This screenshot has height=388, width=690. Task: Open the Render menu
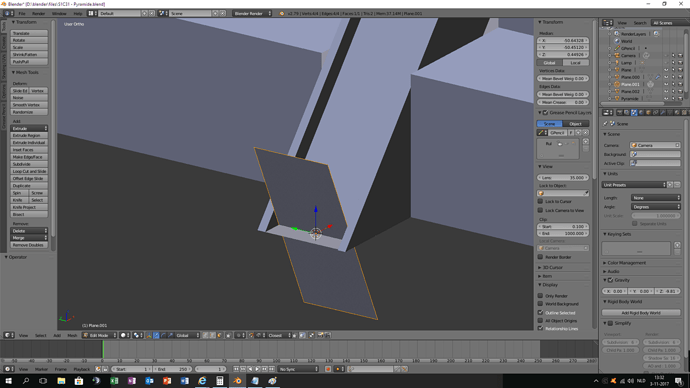pyautogui.click(x=39, y=14)
